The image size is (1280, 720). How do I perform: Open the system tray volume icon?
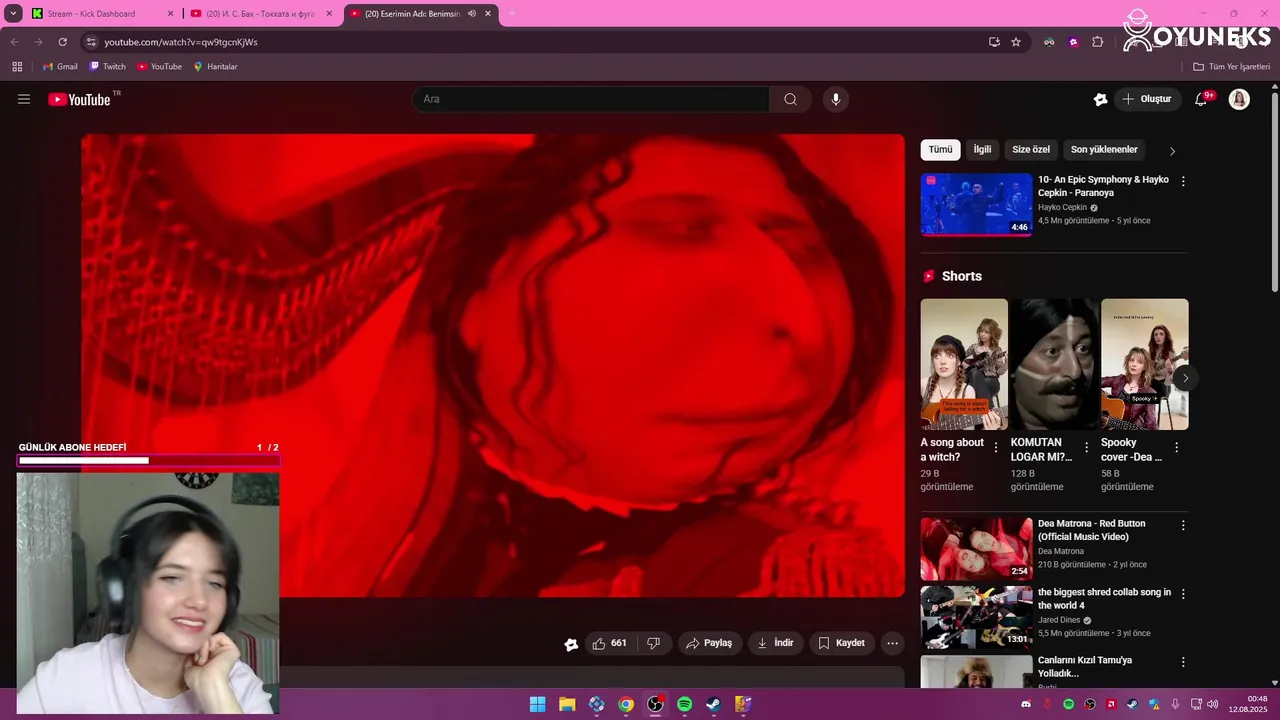[x=1212, y=704]
